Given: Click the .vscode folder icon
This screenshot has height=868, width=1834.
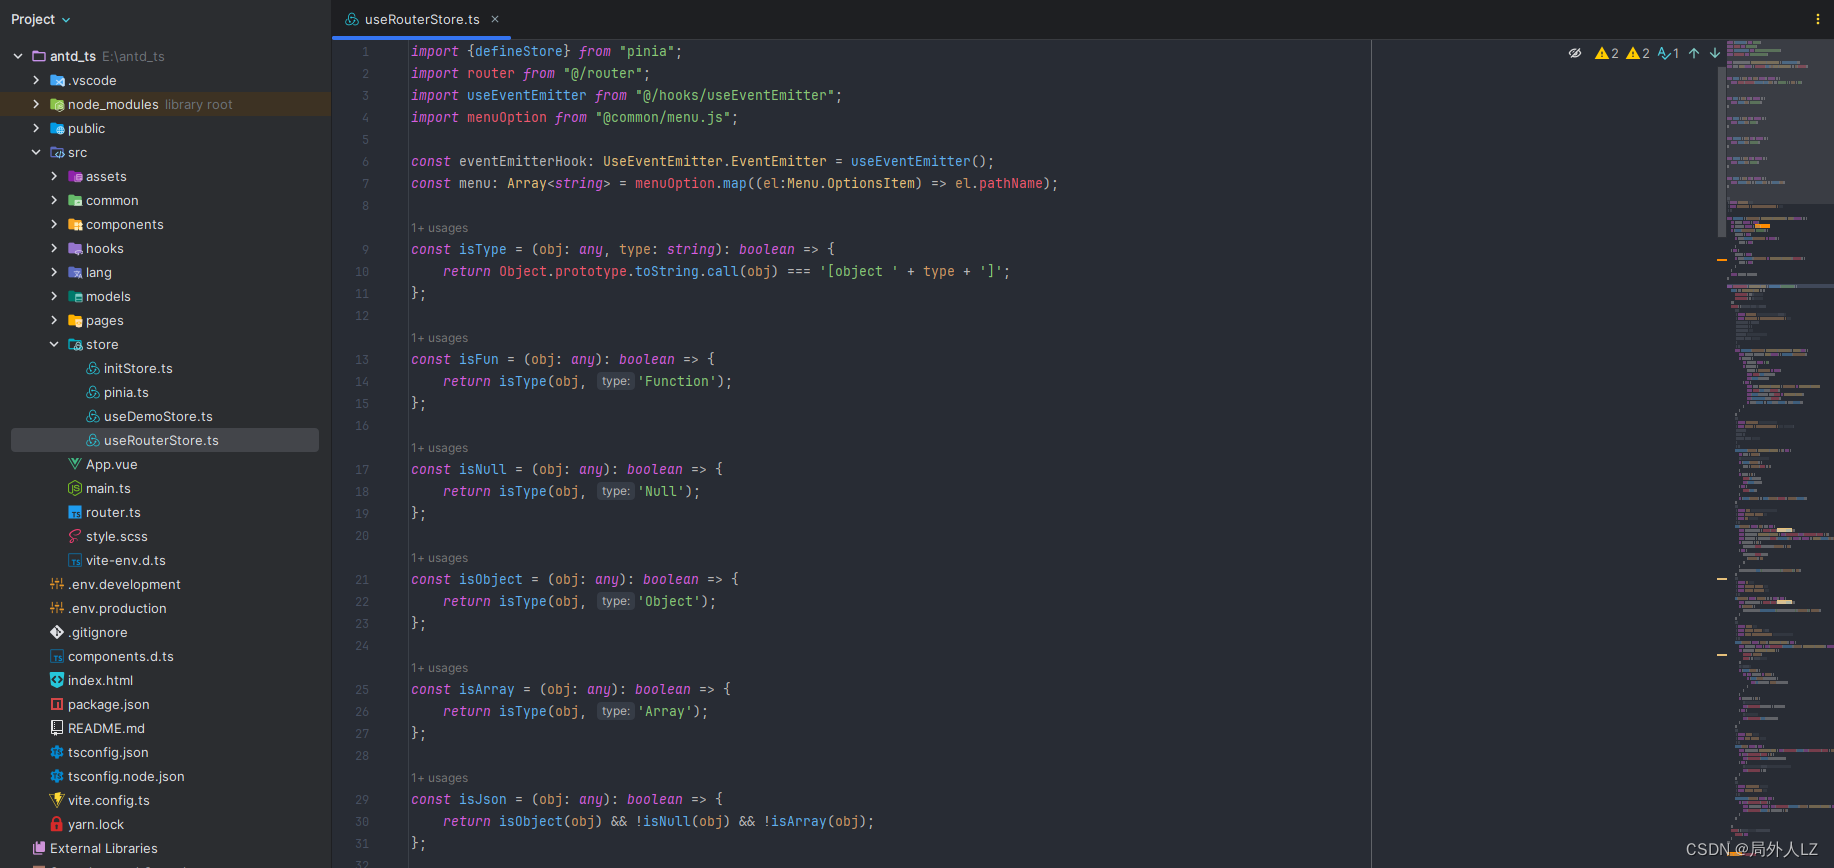Looking at the screenshot, I should point(58,80).
